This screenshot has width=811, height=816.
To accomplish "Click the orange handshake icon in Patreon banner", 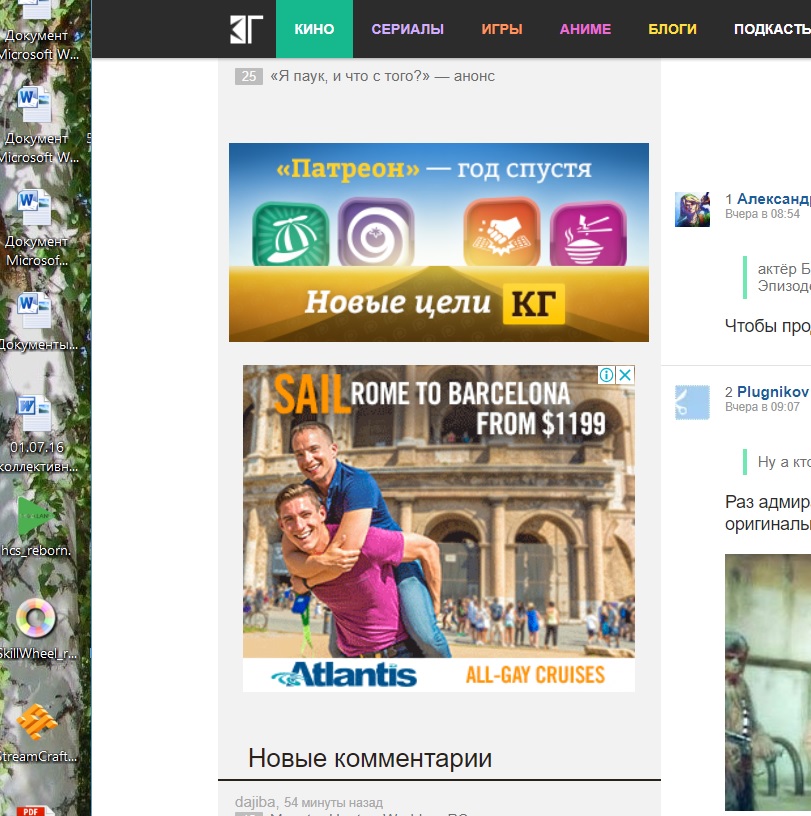I will [502, 232].
